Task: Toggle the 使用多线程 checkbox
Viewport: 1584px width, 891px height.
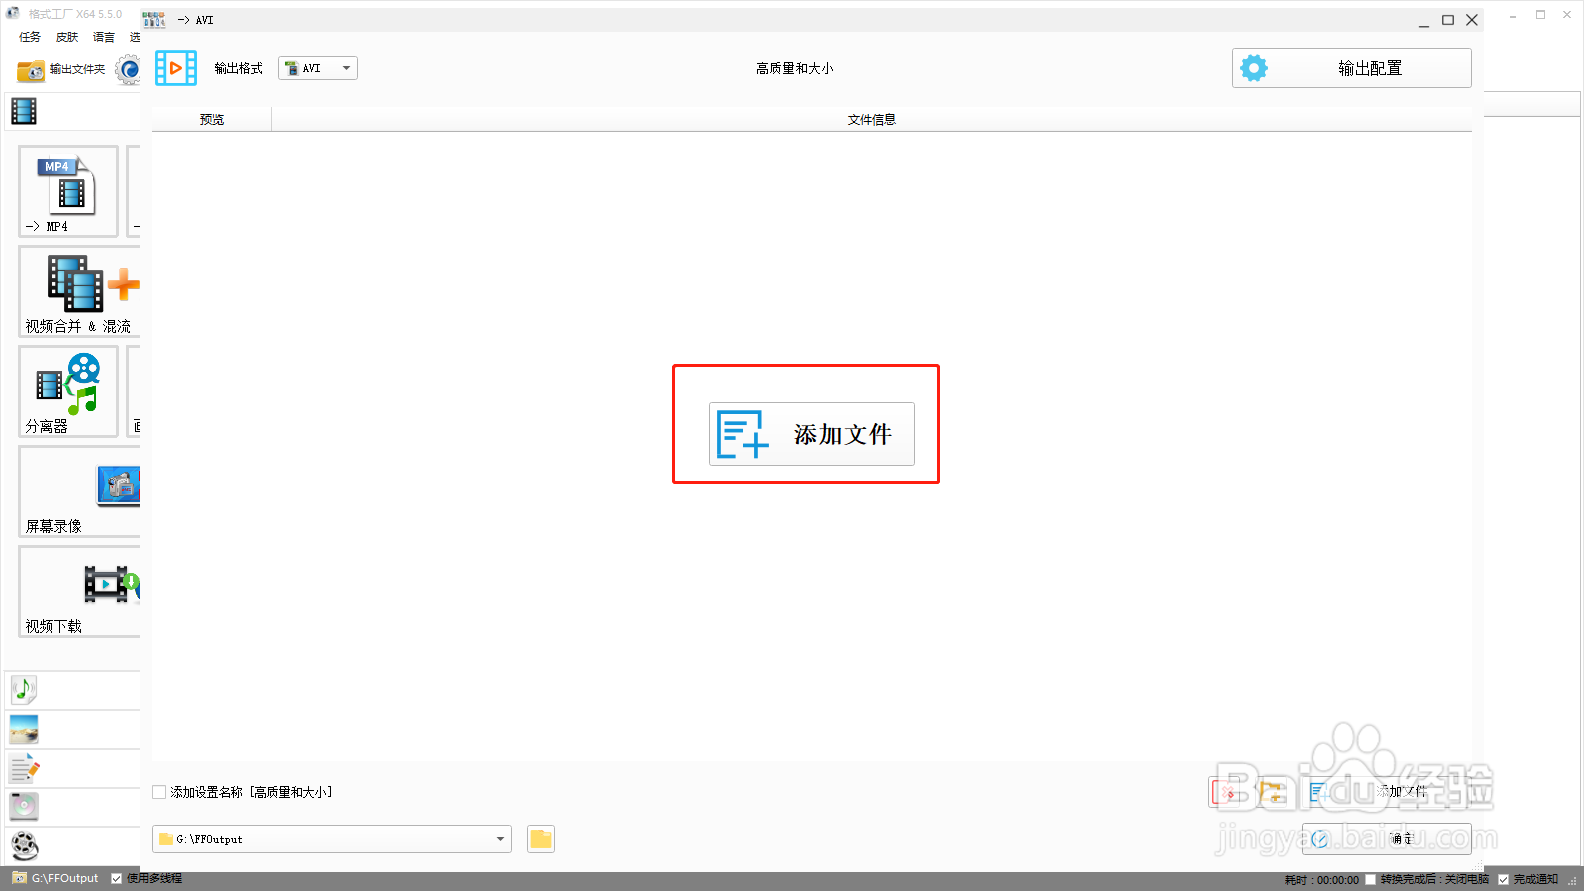Action: (x=116, y=878)
